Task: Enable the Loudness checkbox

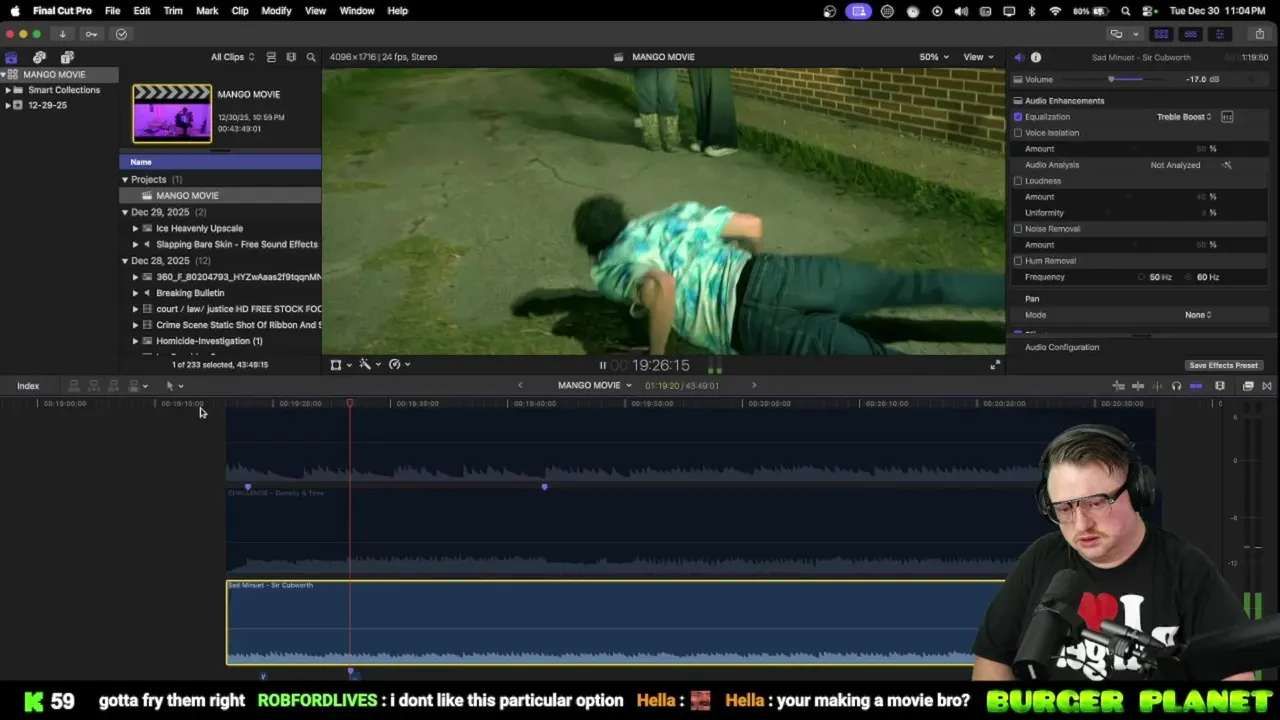Action: pyautogui.click(x=1018, y=181)
